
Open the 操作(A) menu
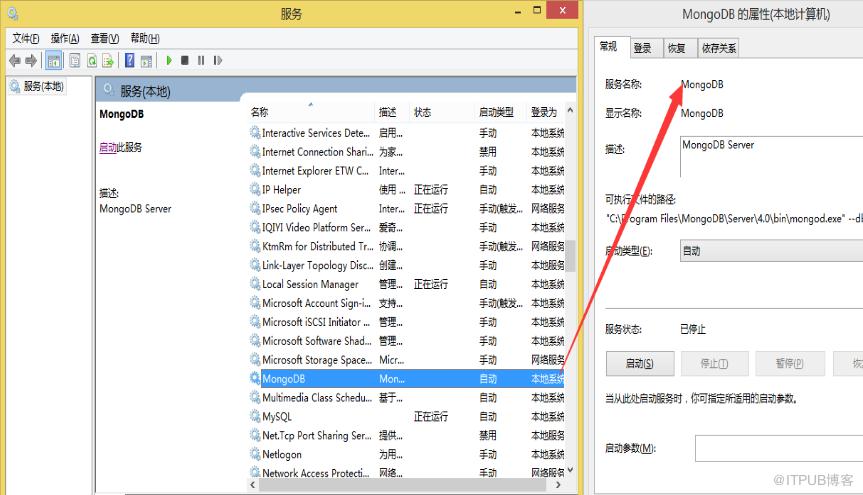pyautogui.click(x=65, y=38)
